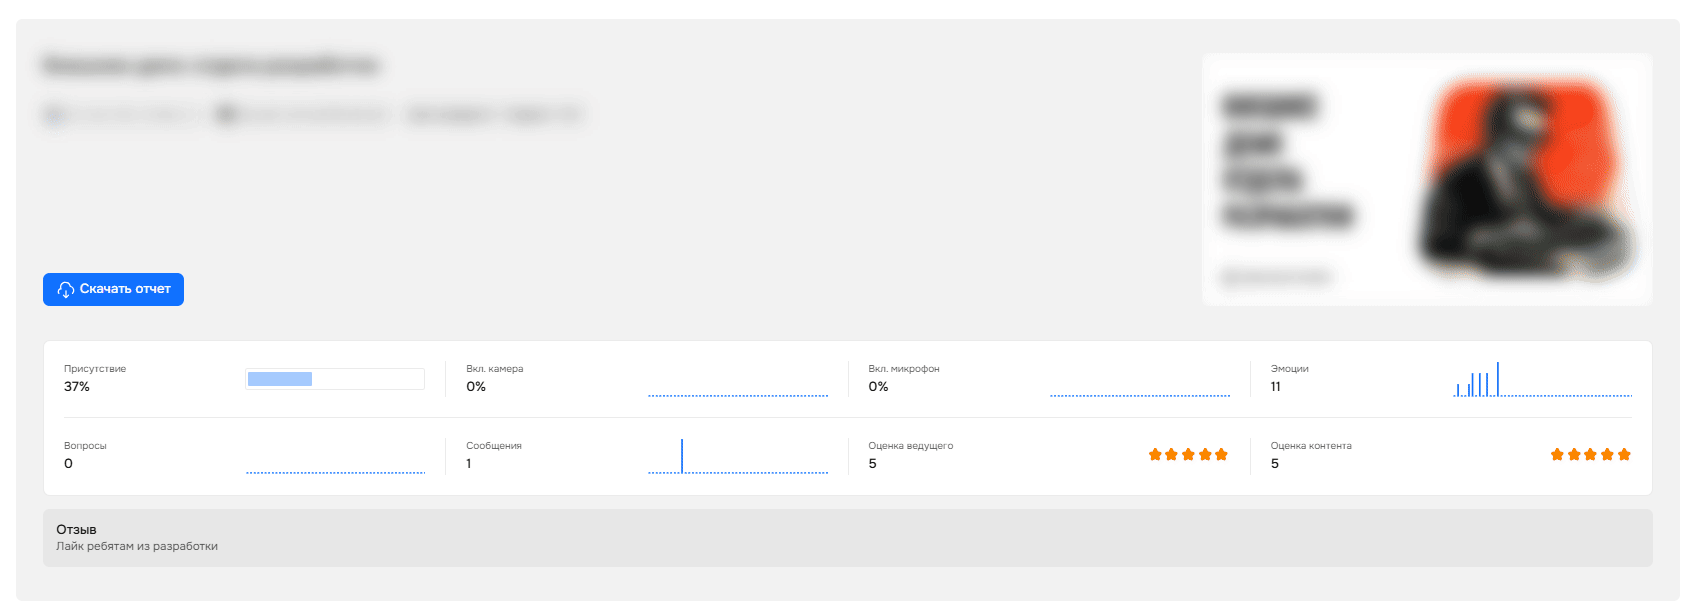Click the cloud download icon
This screenshot has height=614, width=1697.
click(66, 289)
